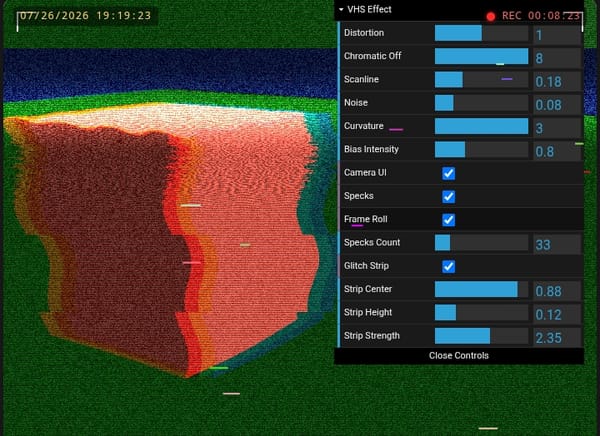600x436 pixels.
Task: Adjust the Strip Center slider
Action: pyautogui.click(x=481, y=290)
